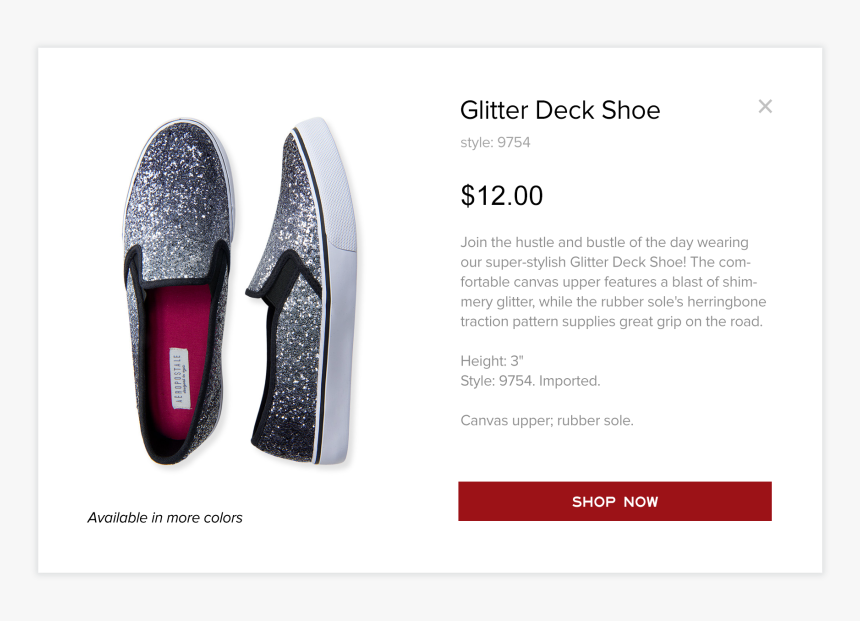The height and width of the screenshot is (621, 860).
Task: Click the 'Style: 9754. Imported.' line
Action: coord(530,381)
